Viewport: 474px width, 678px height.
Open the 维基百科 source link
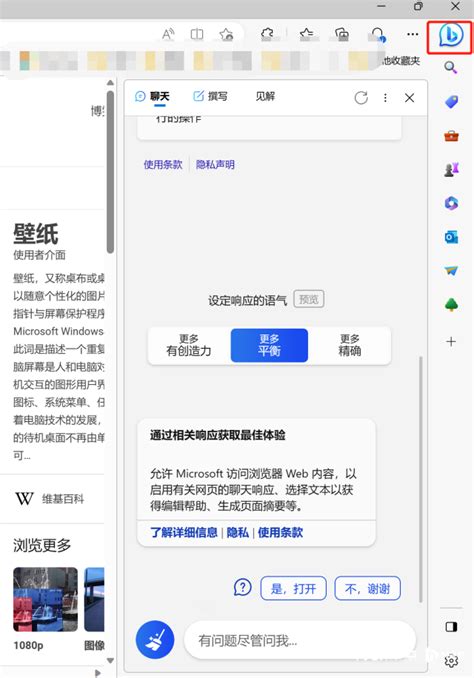[50, 499]
